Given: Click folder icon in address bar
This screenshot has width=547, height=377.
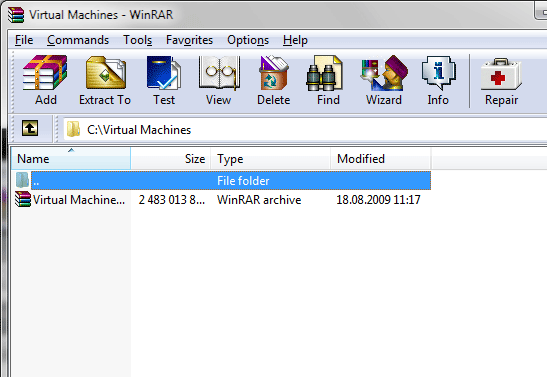Looking at the screenshot, I should (73, 129).
